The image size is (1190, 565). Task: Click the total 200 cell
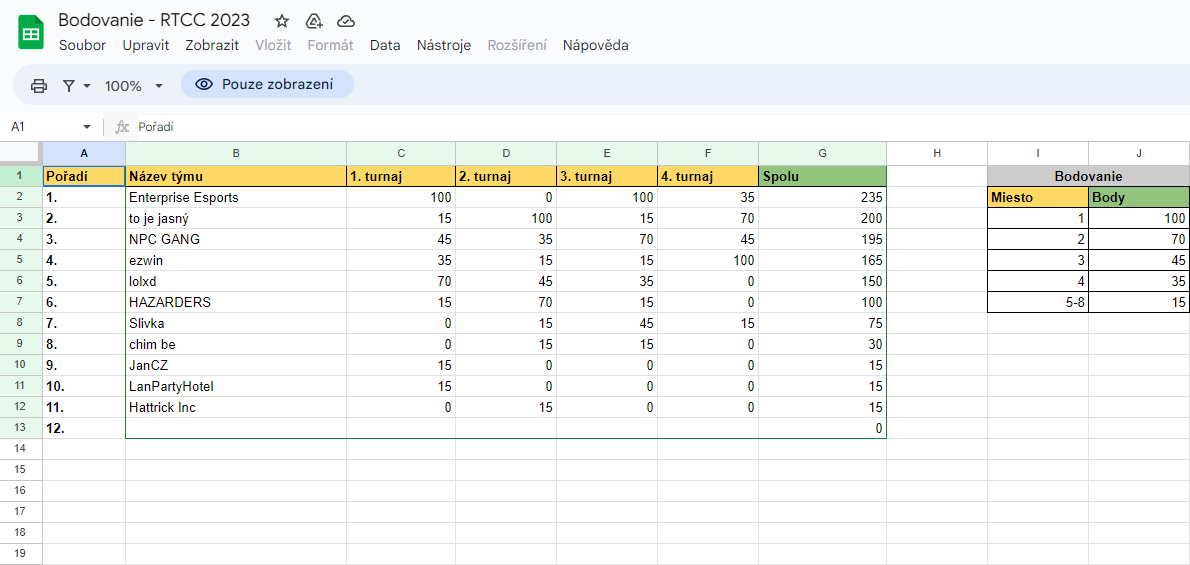pos(823,218)
